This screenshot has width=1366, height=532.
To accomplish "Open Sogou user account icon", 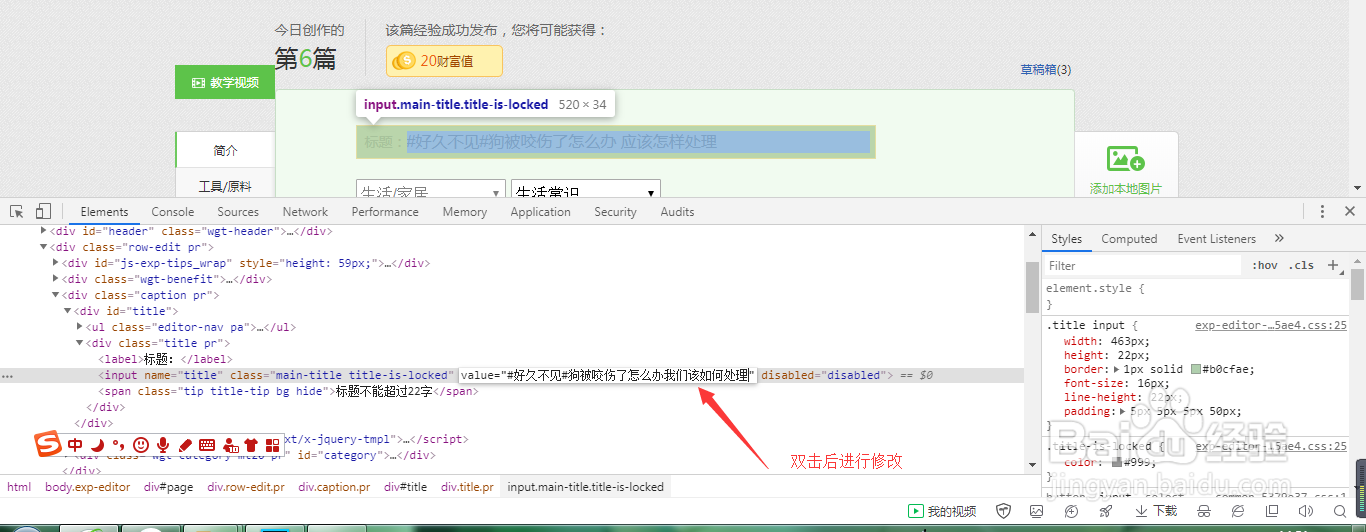I will (230, 445).
